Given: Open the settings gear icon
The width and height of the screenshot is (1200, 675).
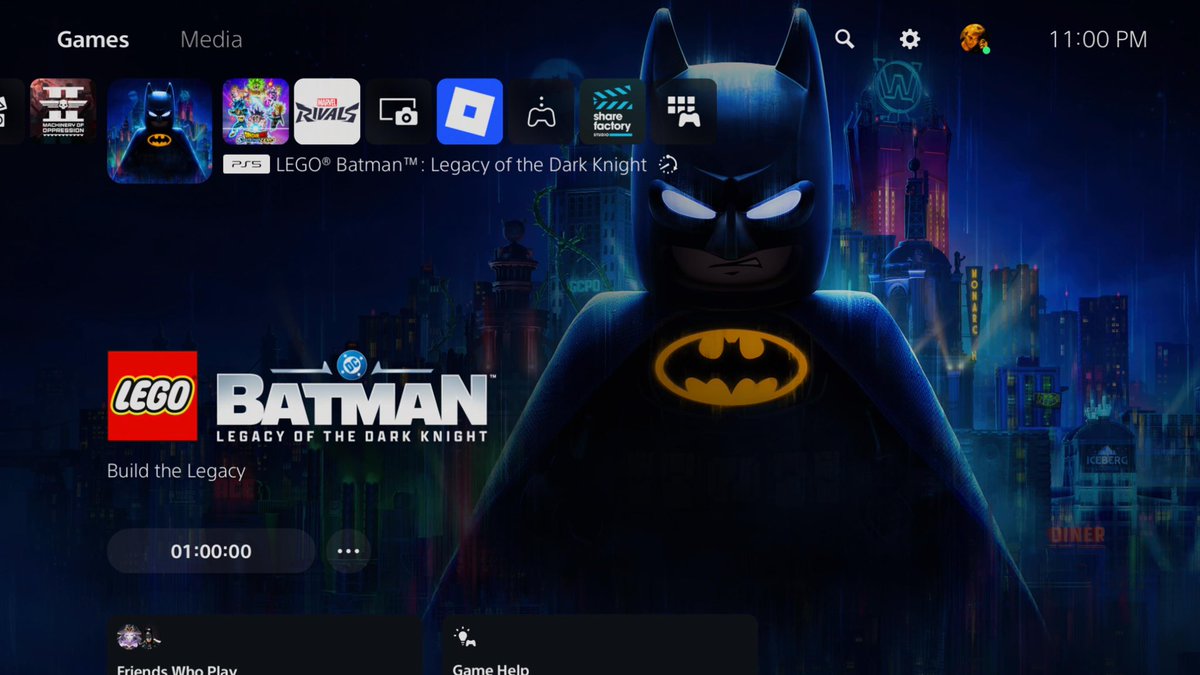Looking at the screenshot, I should click(x=909, y=39).
